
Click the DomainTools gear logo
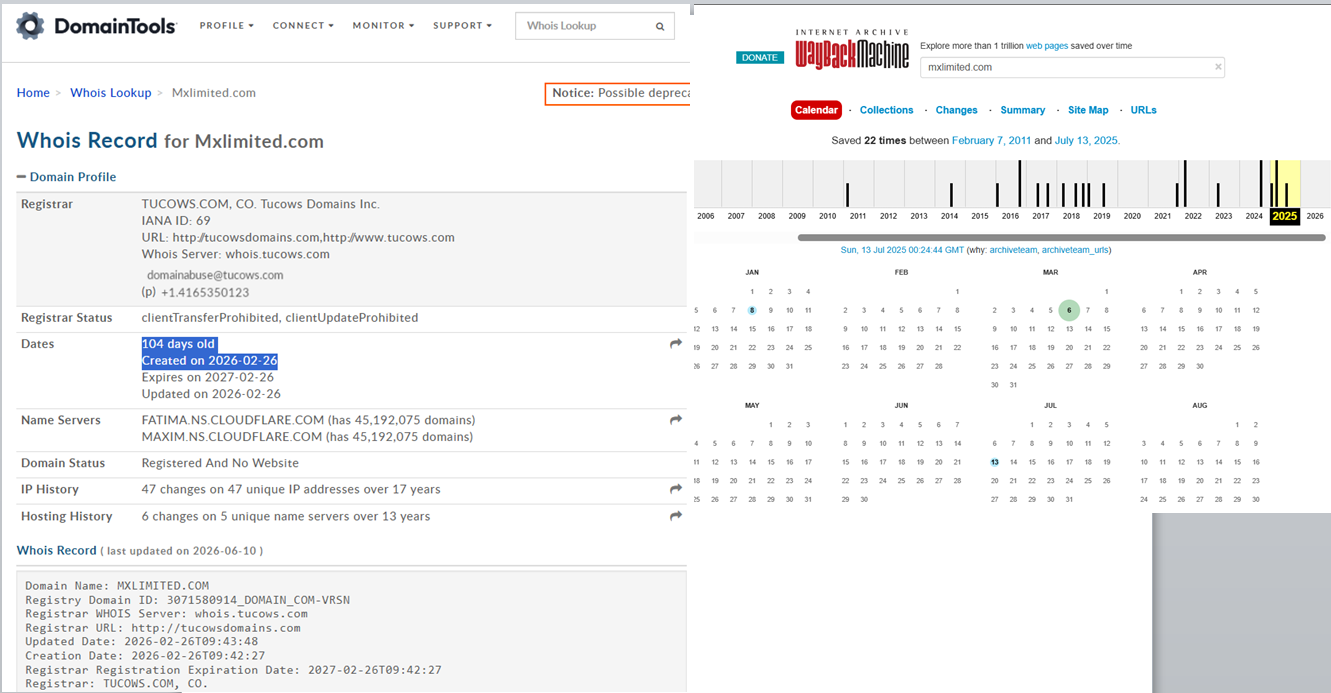click(x=30, y=26)
